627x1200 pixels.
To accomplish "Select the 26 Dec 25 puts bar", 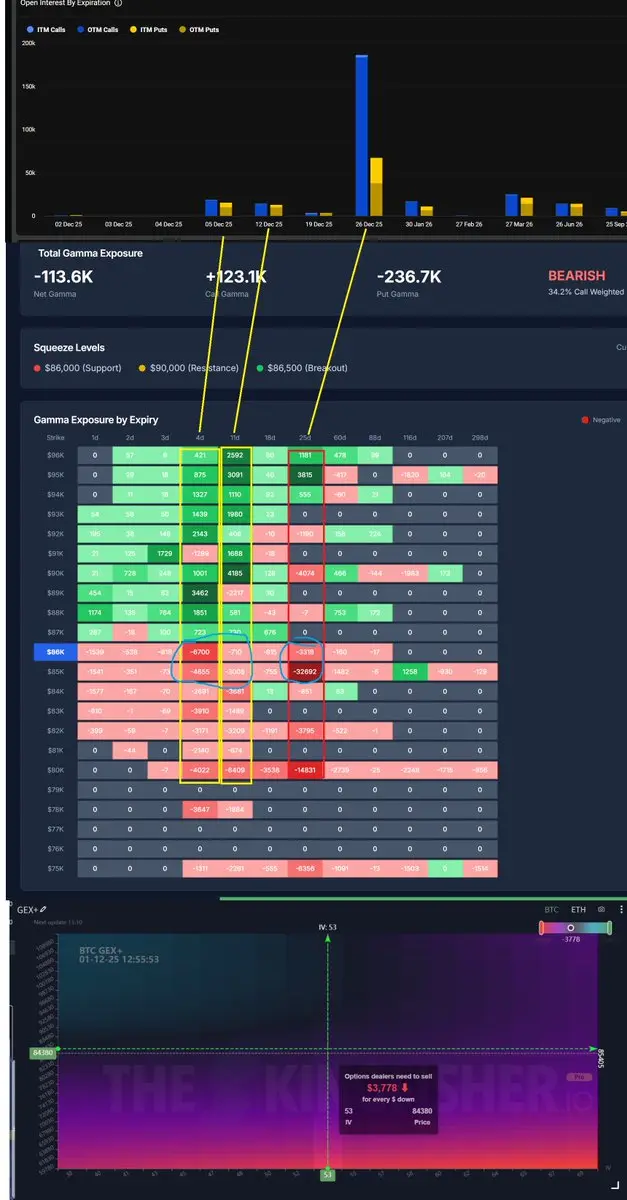I will point(376,186).
